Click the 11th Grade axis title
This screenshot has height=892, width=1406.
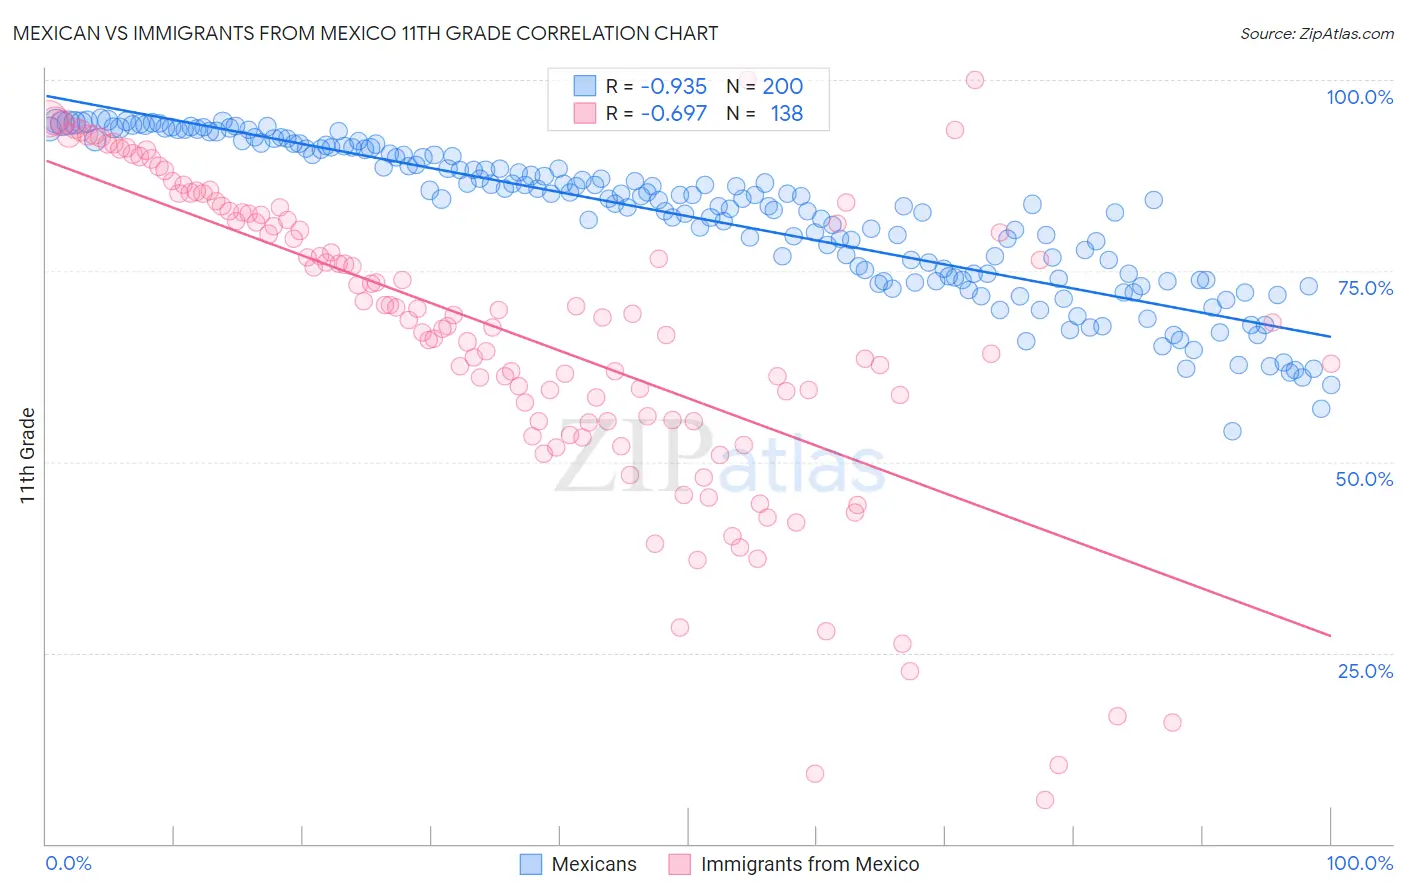pos(28,456)
